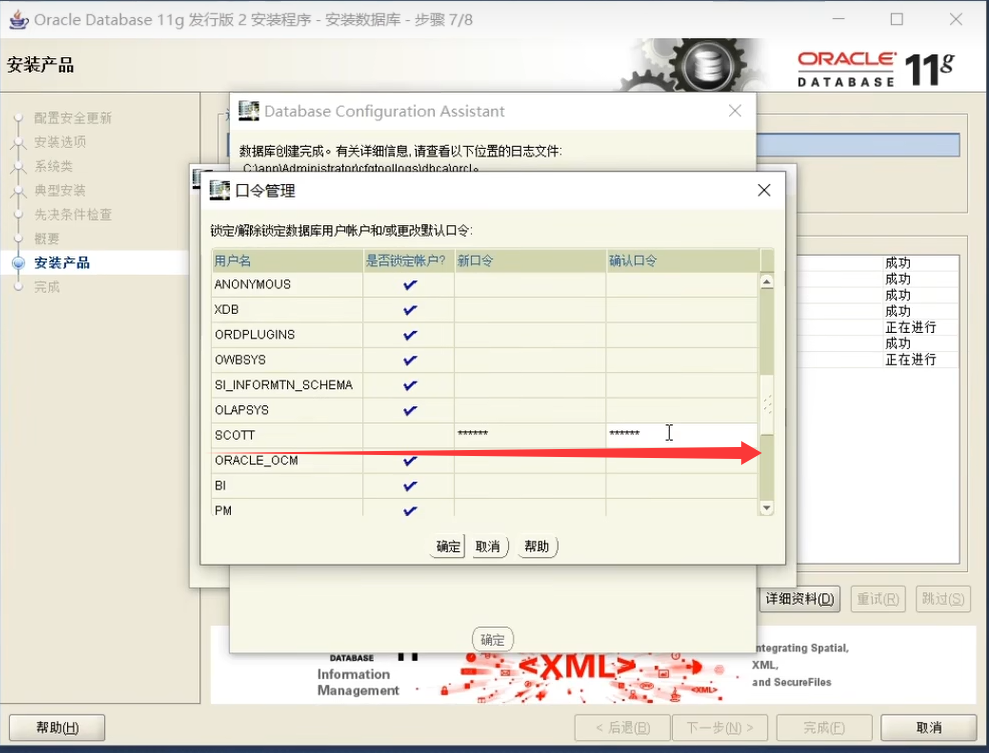Click 帮助(H) button in installer
The width and height of the screenshot is (989, 753).
(57, 727)
